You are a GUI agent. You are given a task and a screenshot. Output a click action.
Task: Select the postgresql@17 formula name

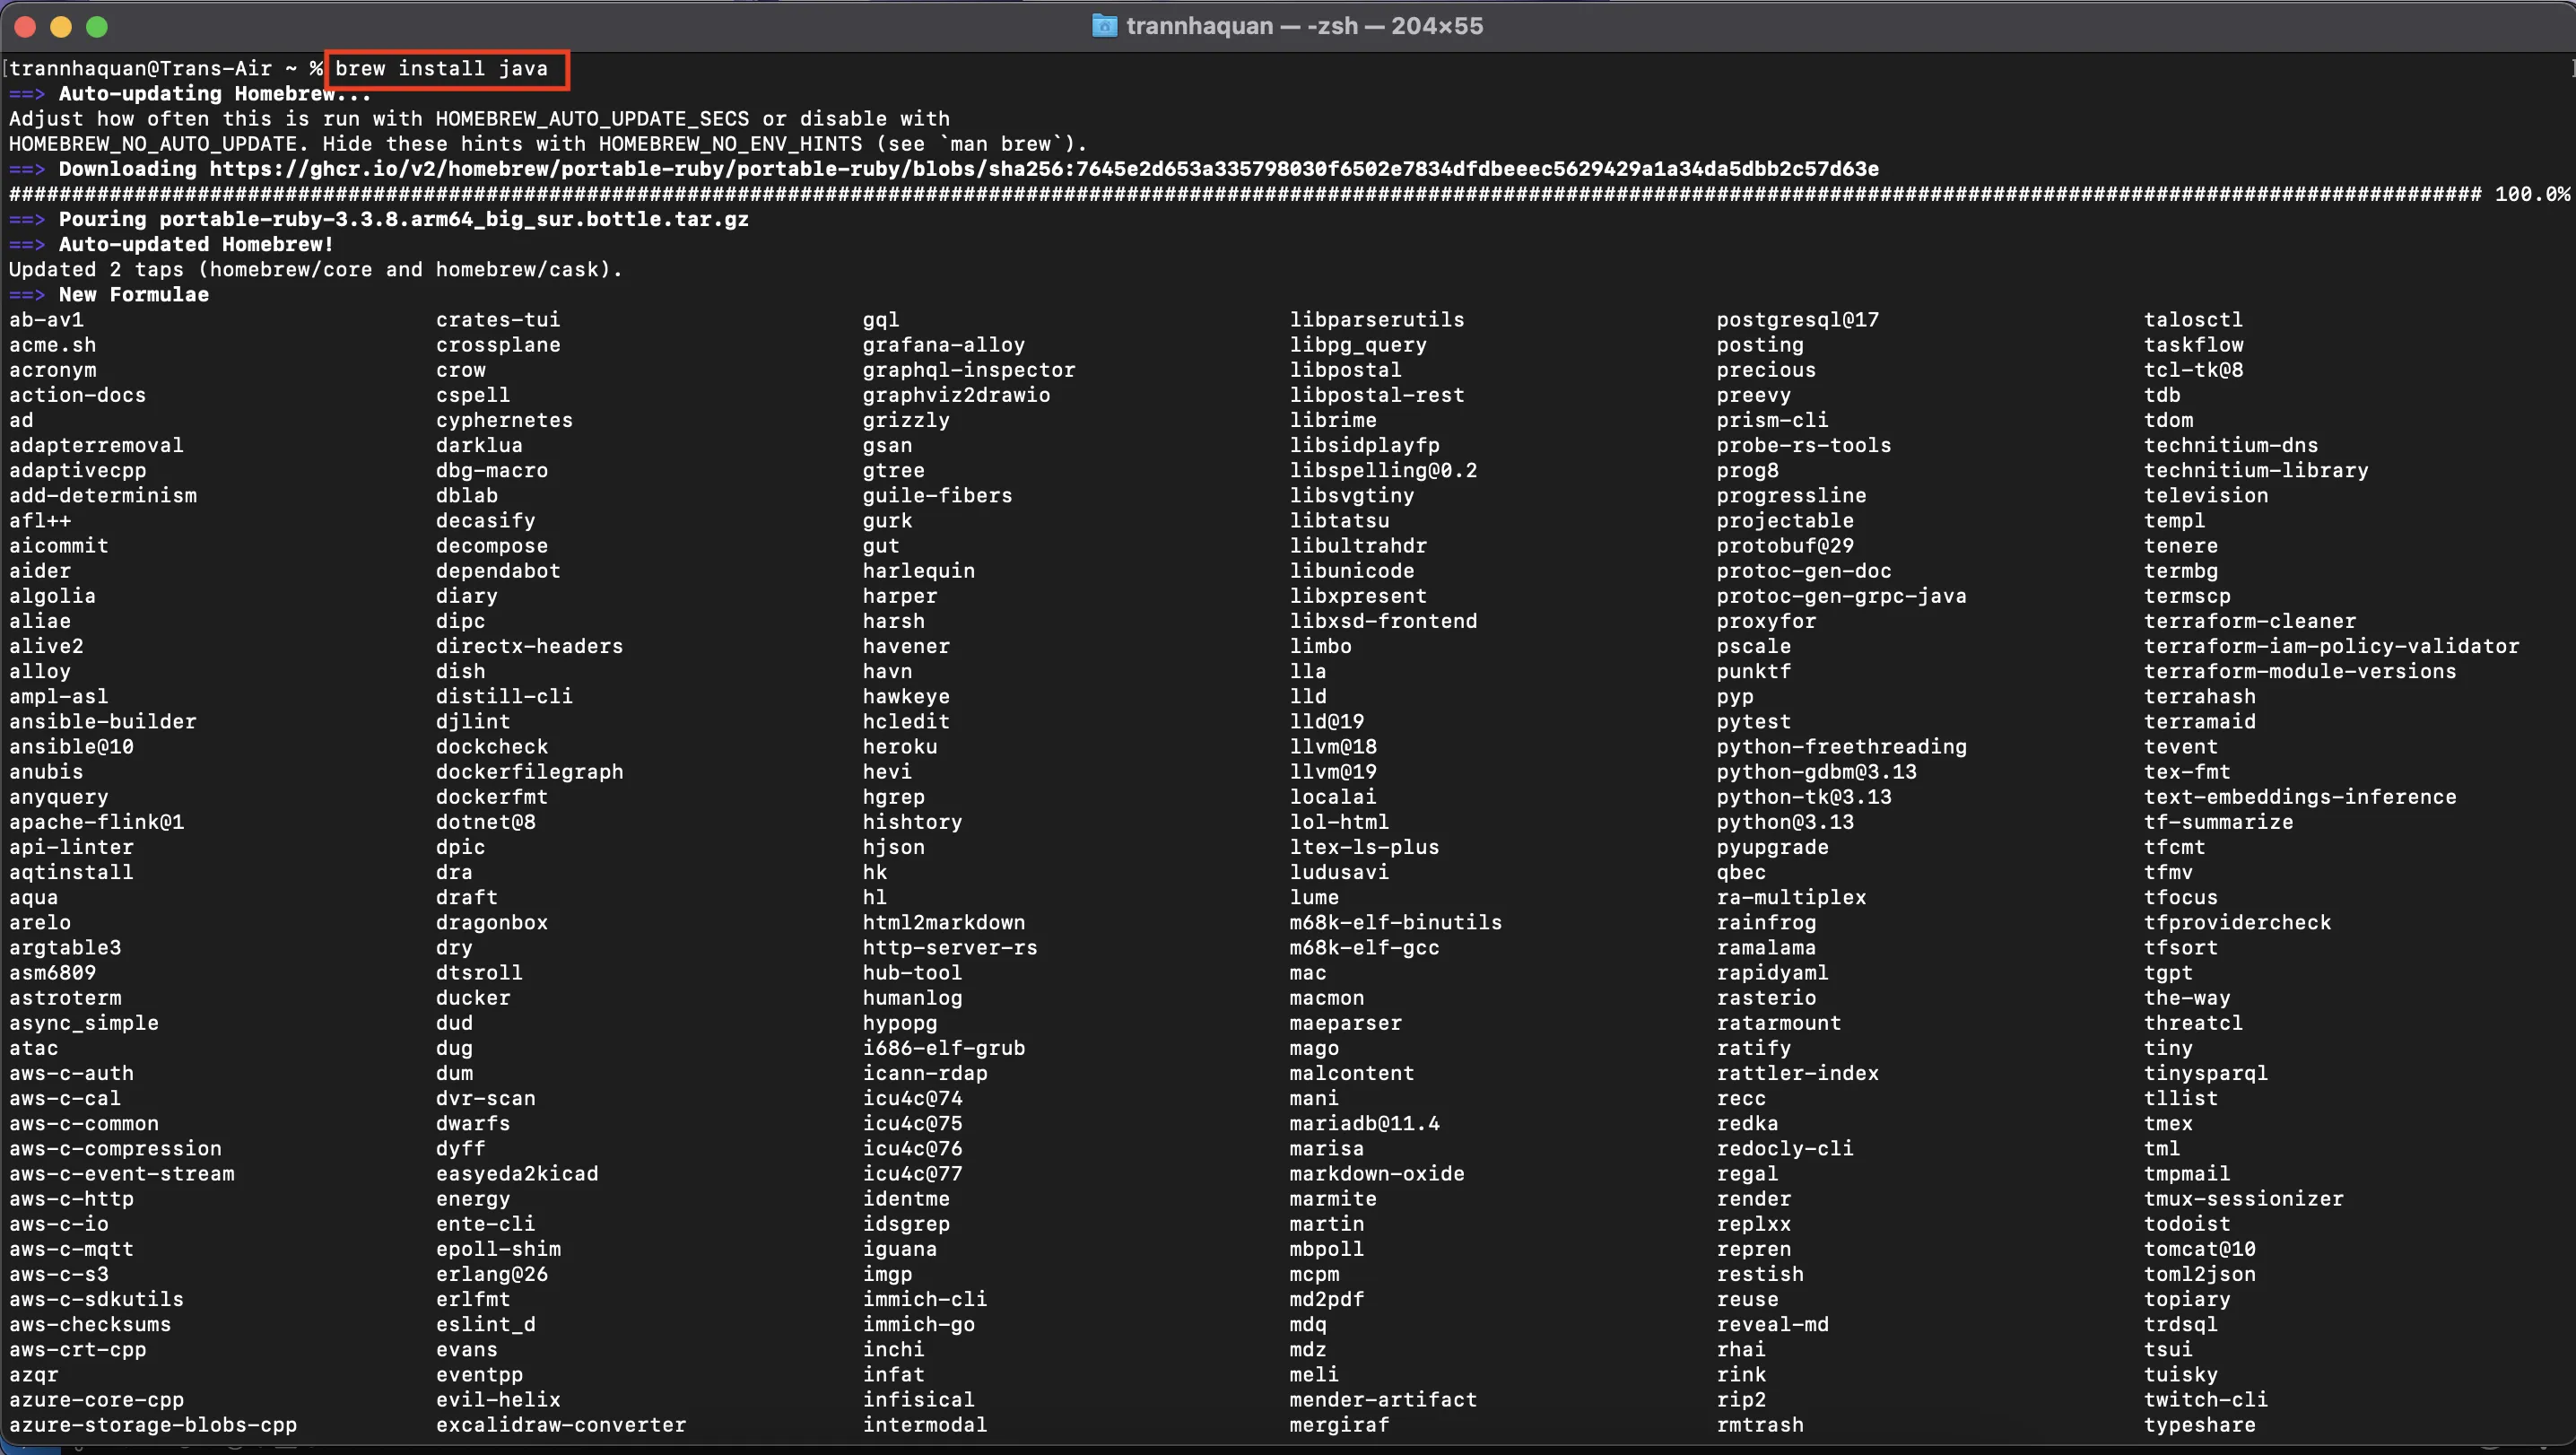click(1797, 320)
